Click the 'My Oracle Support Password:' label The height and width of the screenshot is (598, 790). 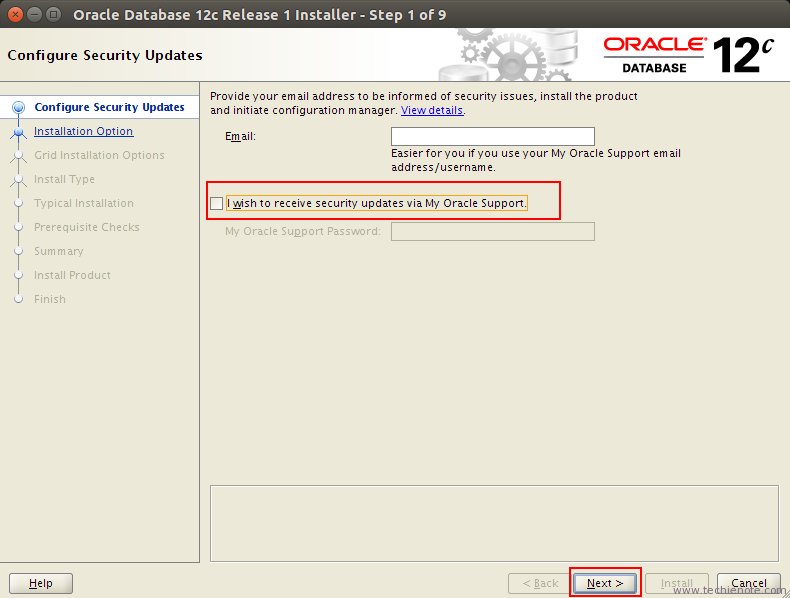[x=303, y=231]
